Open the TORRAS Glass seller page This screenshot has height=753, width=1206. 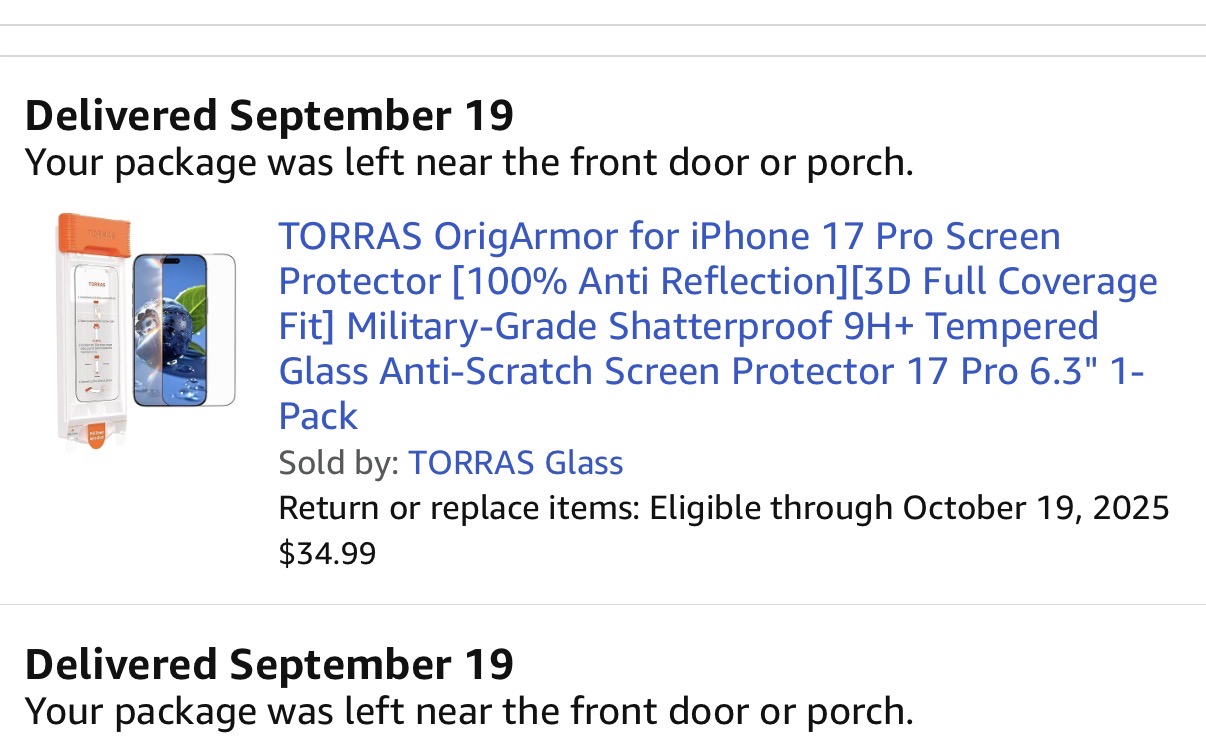pos(515,463)
